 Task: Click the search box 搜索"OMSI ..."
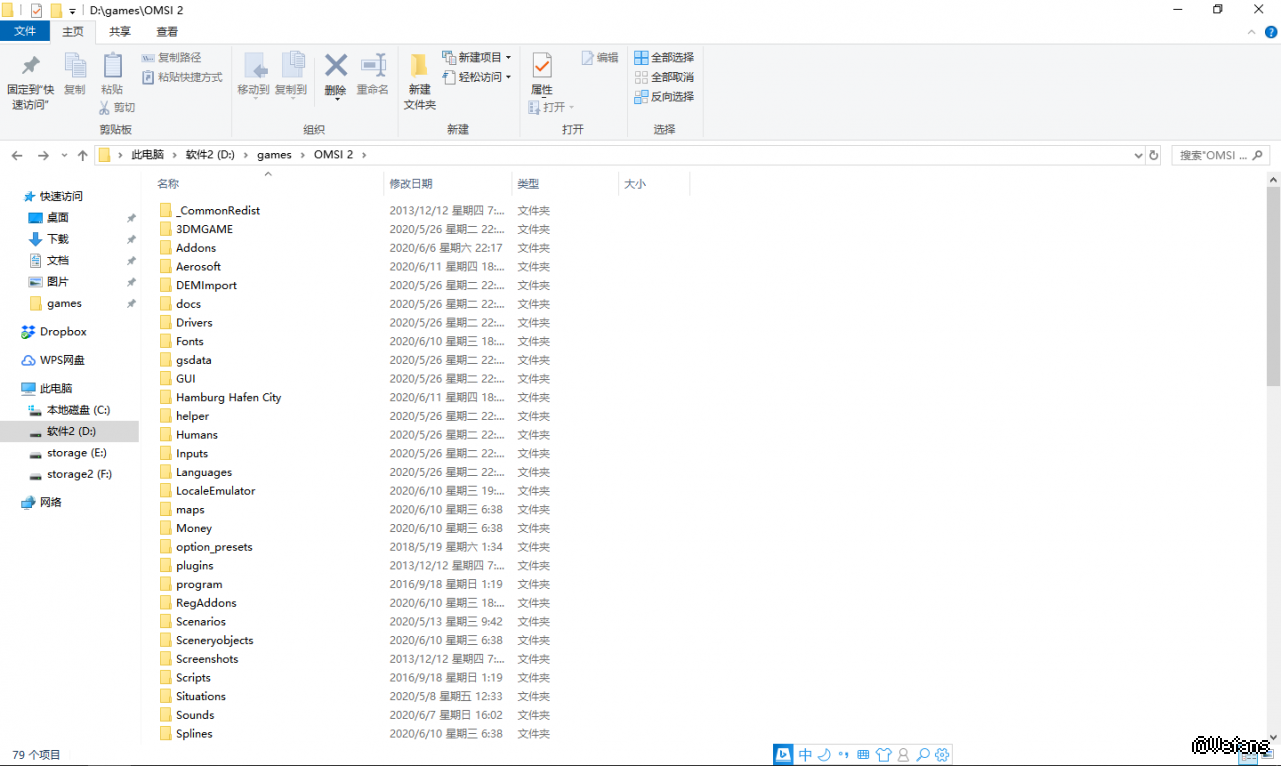click(x=1220, y=155)
